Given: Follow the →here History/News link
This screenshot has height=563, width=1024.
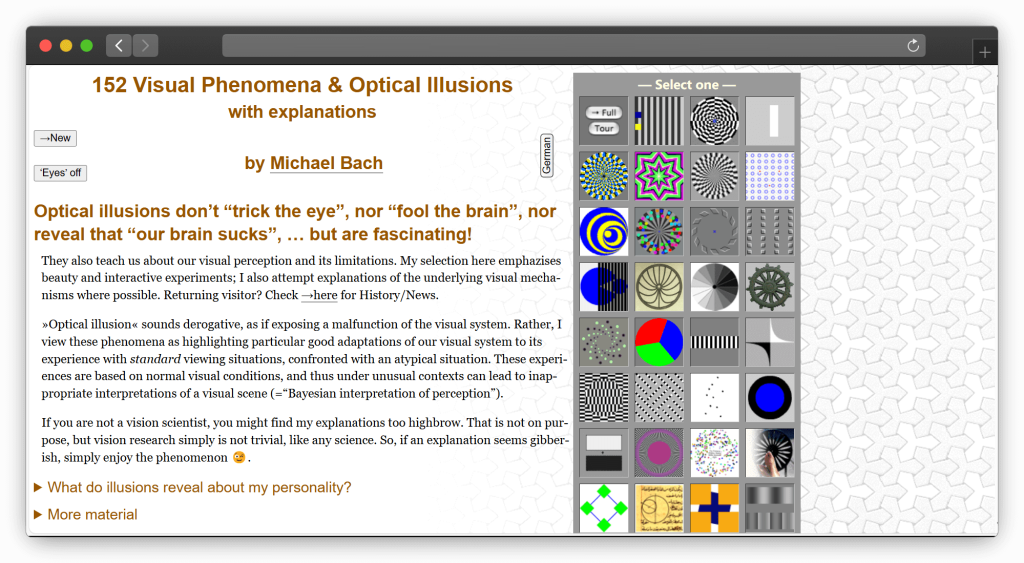Looking at the screenshot, I should pyautogui.click(x=319, y=295).
